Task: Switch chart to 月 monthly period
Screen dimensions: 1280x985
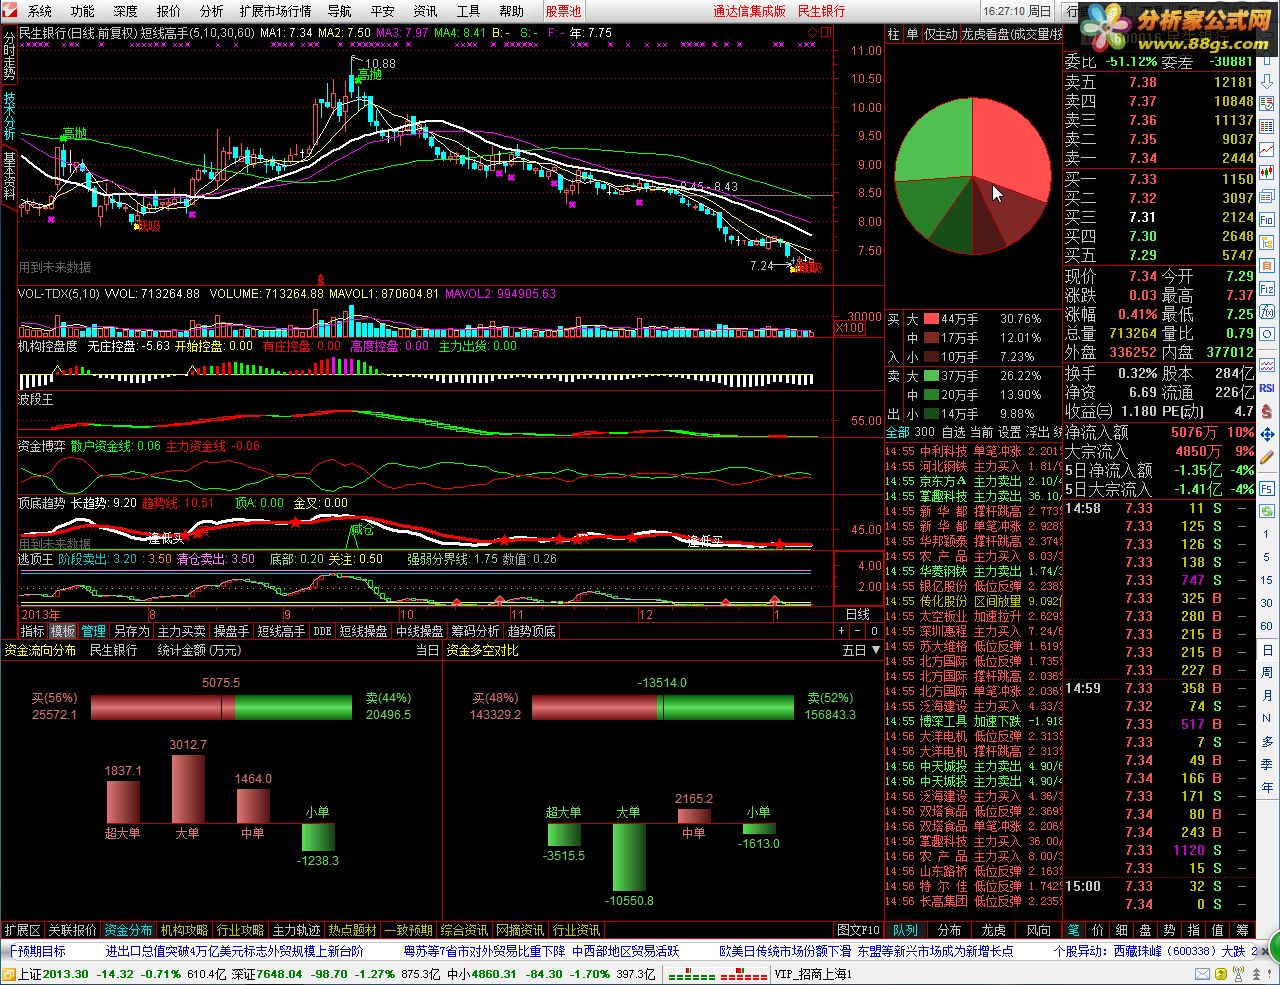Action: click(1267, 695)
